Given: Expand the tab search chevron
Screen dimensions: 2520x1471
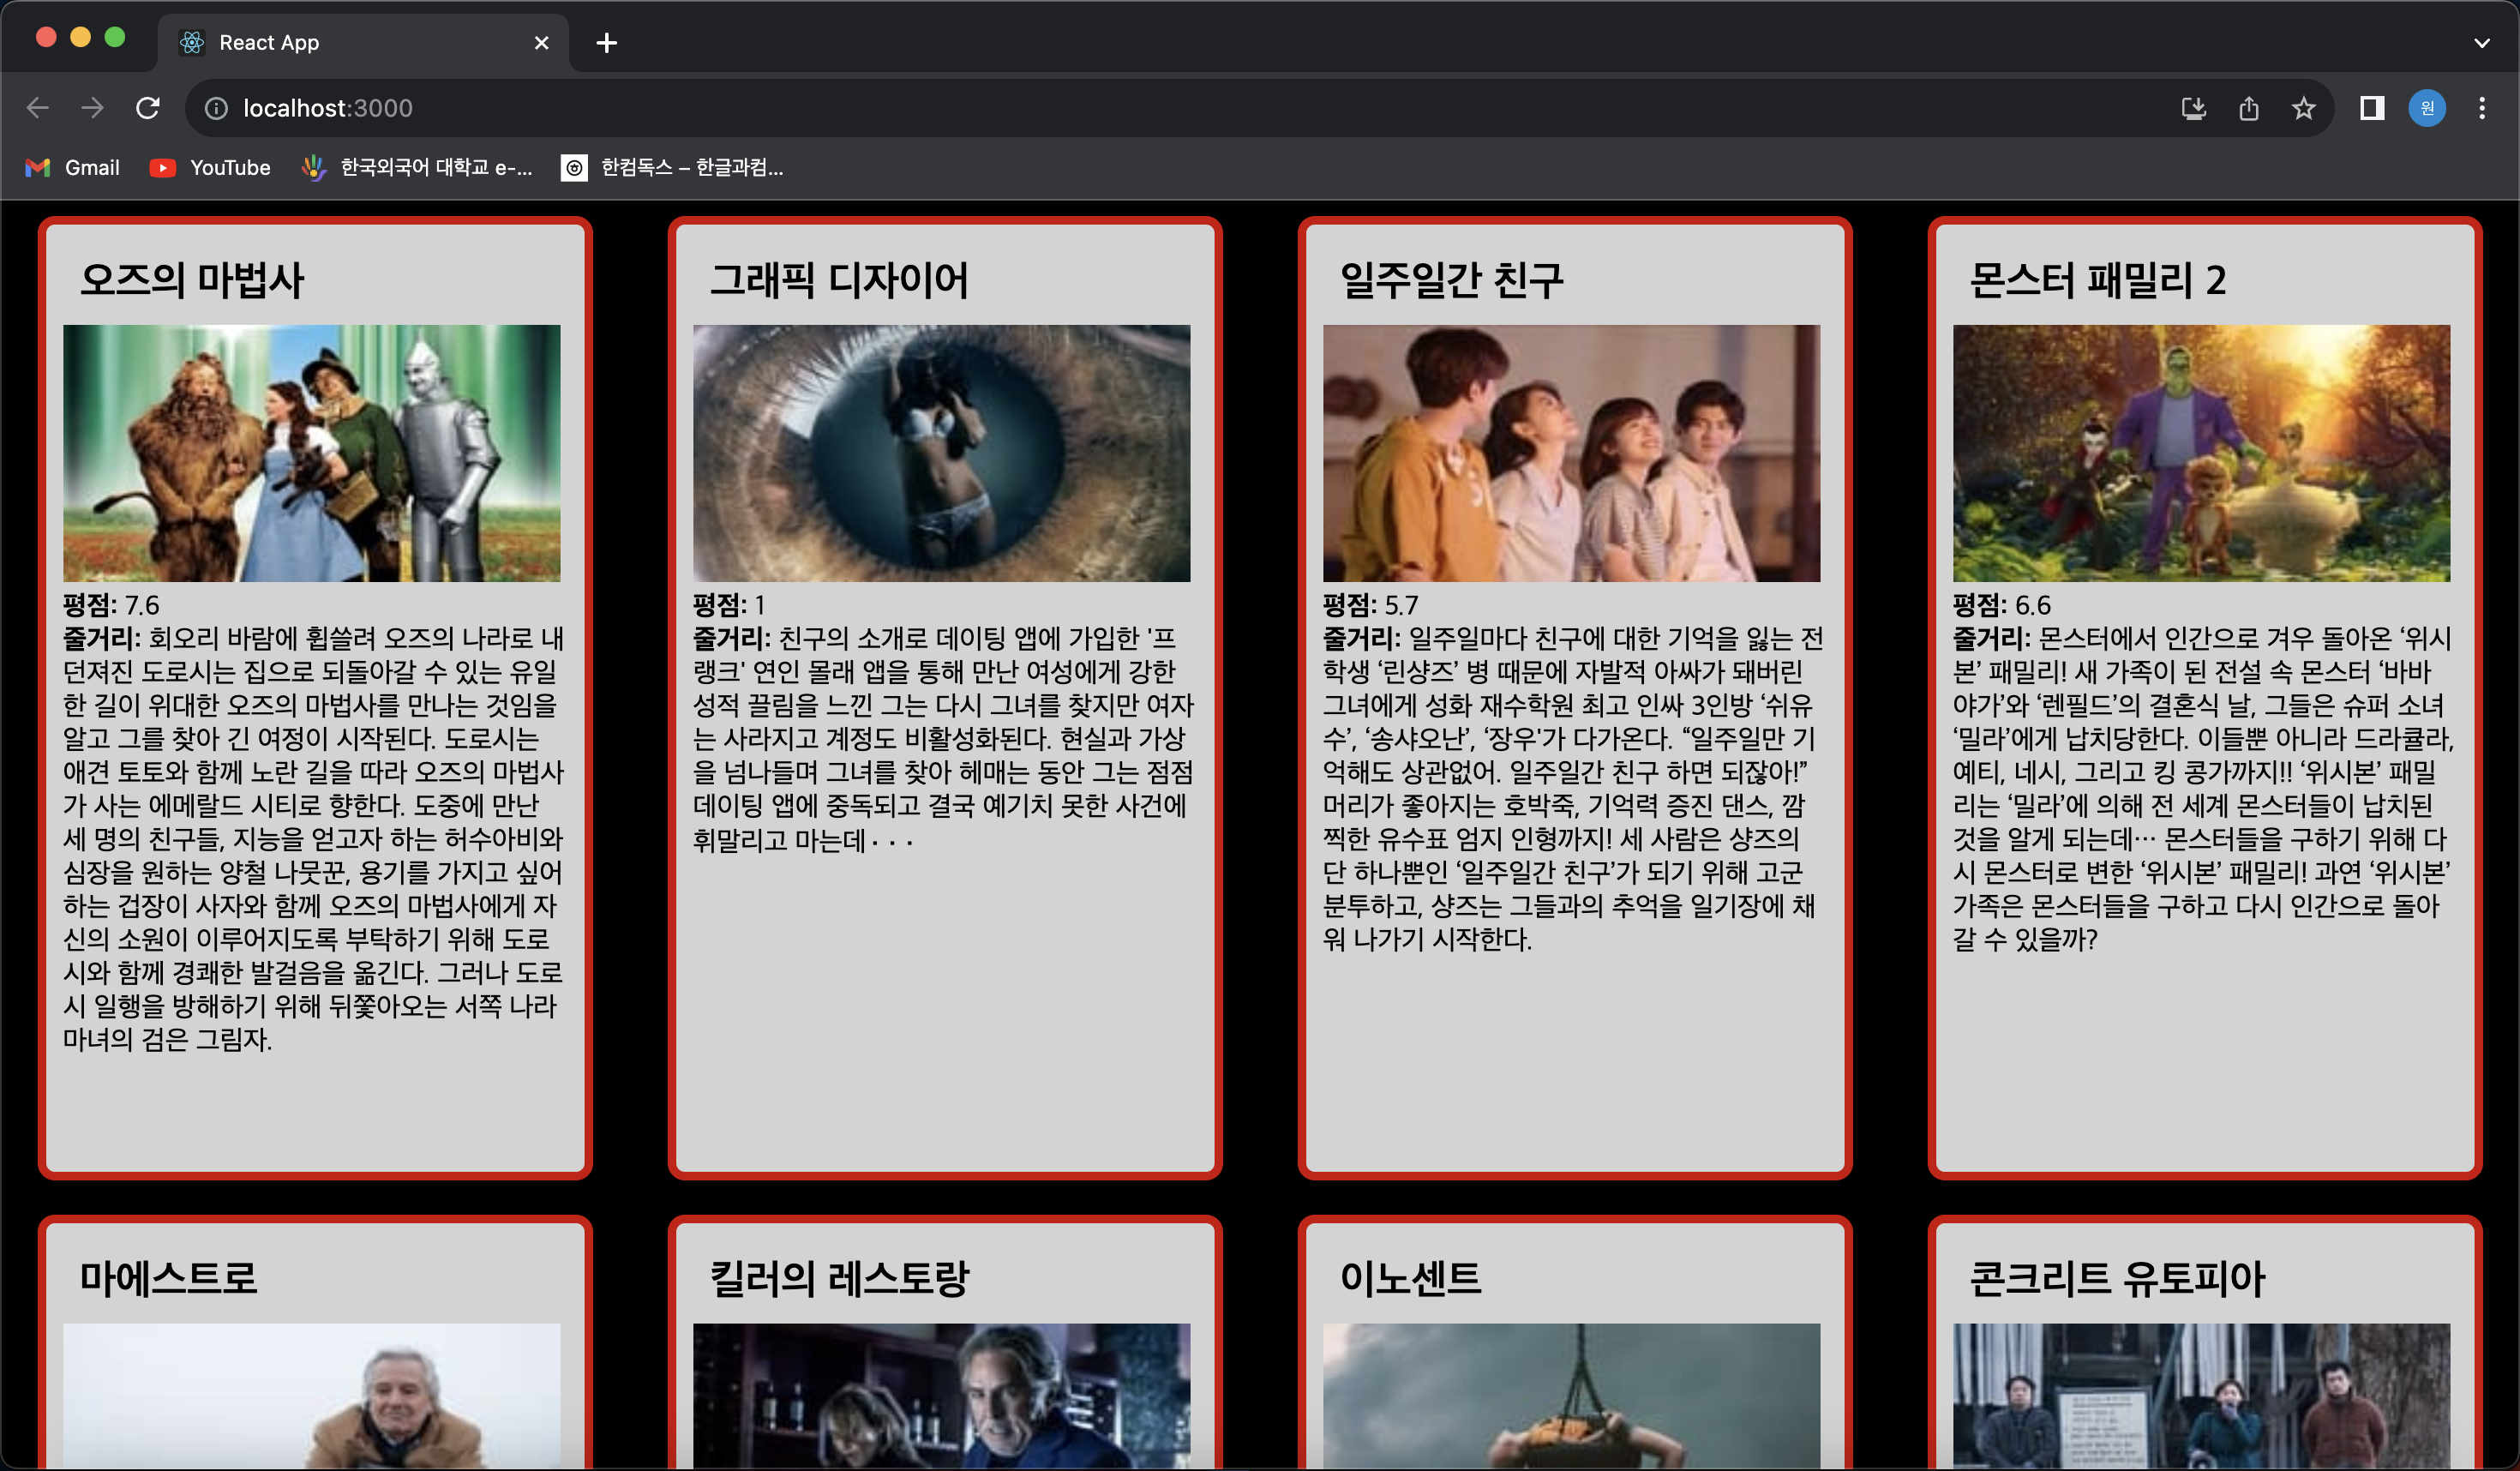Looking at the screenshot, I should click(2482, 43).
